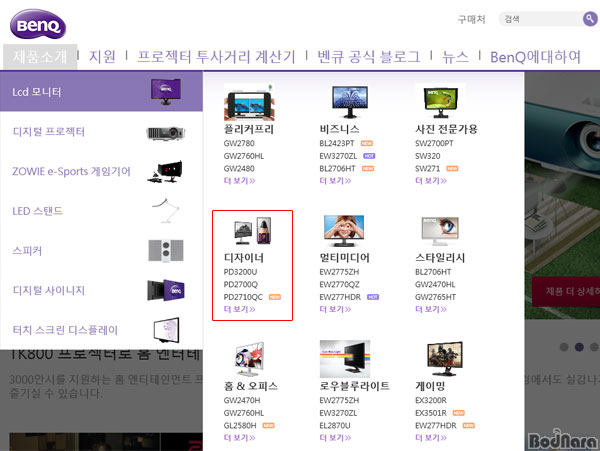Open the SW2700PT product link
Image resolution: width=600 pixels, height=451 pixels.
(434, 143)
